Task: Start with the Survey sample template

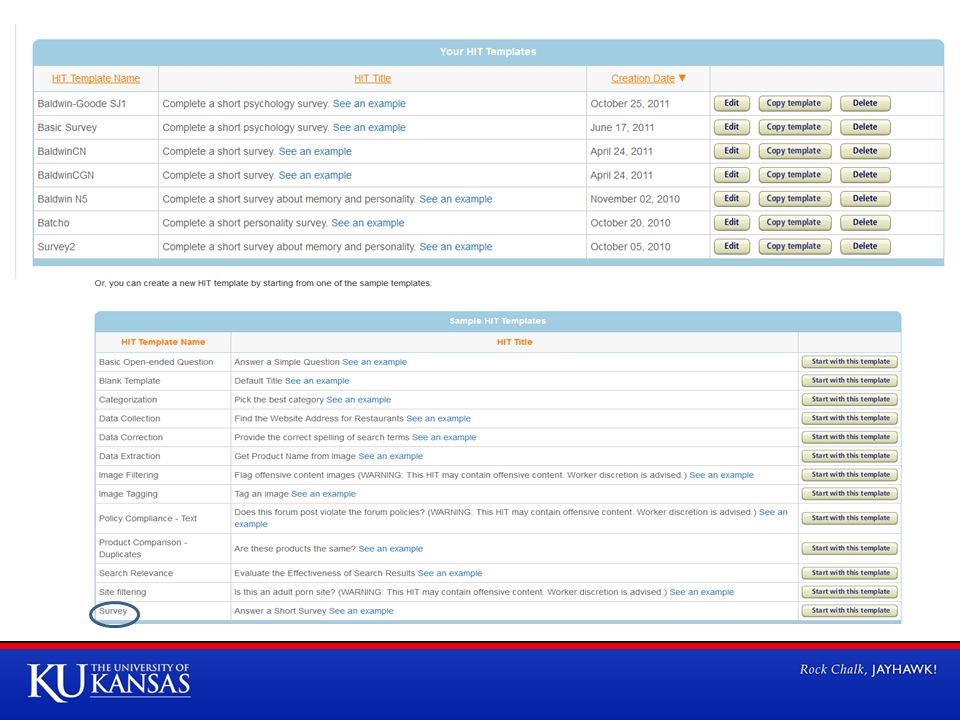Action: (850, 611)
